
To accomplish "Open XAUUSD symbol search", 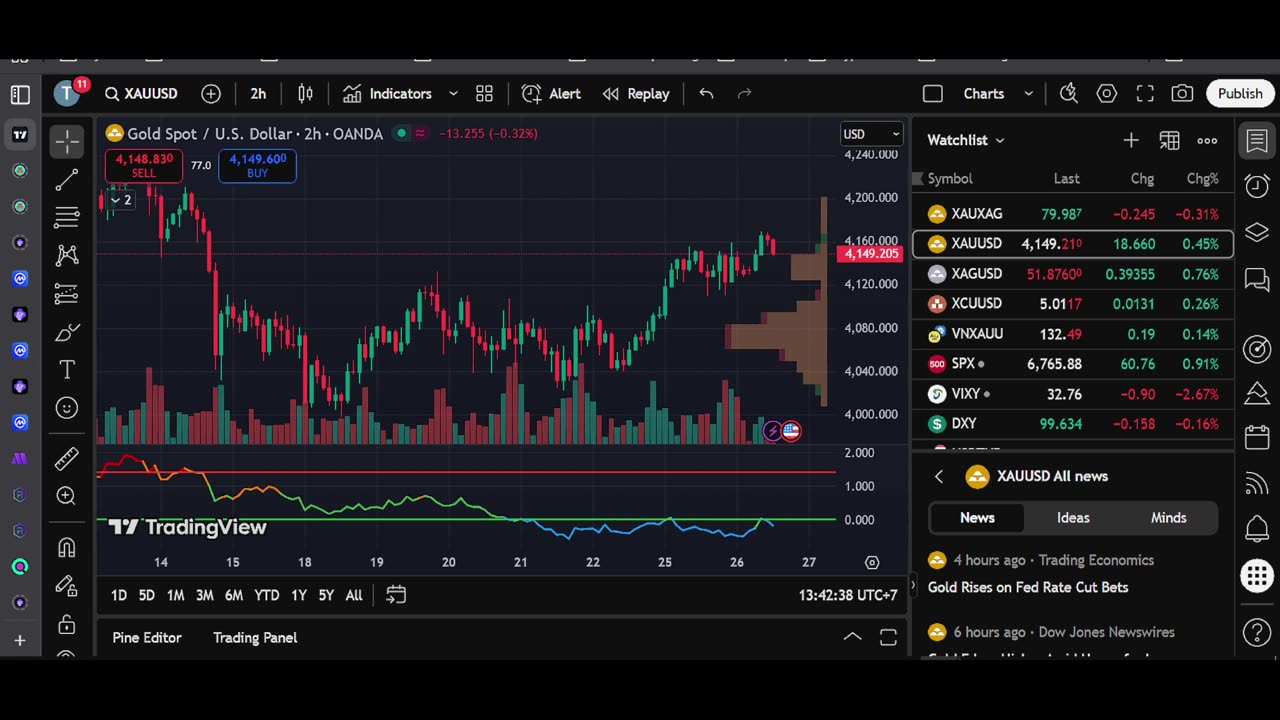I will (x=142, y=94).
